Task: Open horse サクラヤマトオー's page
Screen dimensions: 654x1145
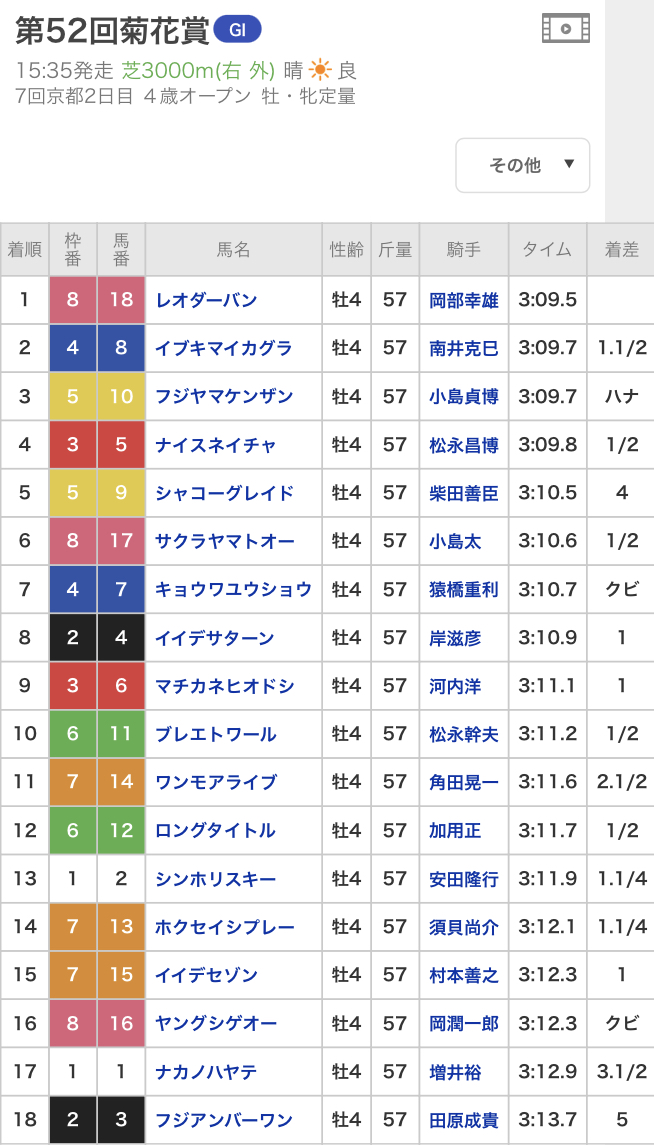Action: [224, 541]
